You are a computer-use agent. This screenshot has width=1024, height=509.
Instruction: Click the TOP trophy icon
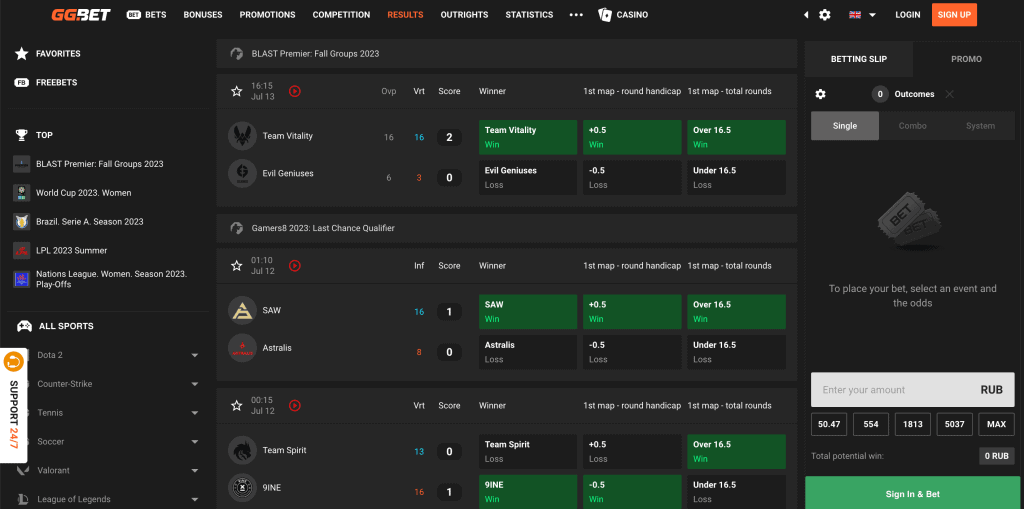tap(22, 135)
